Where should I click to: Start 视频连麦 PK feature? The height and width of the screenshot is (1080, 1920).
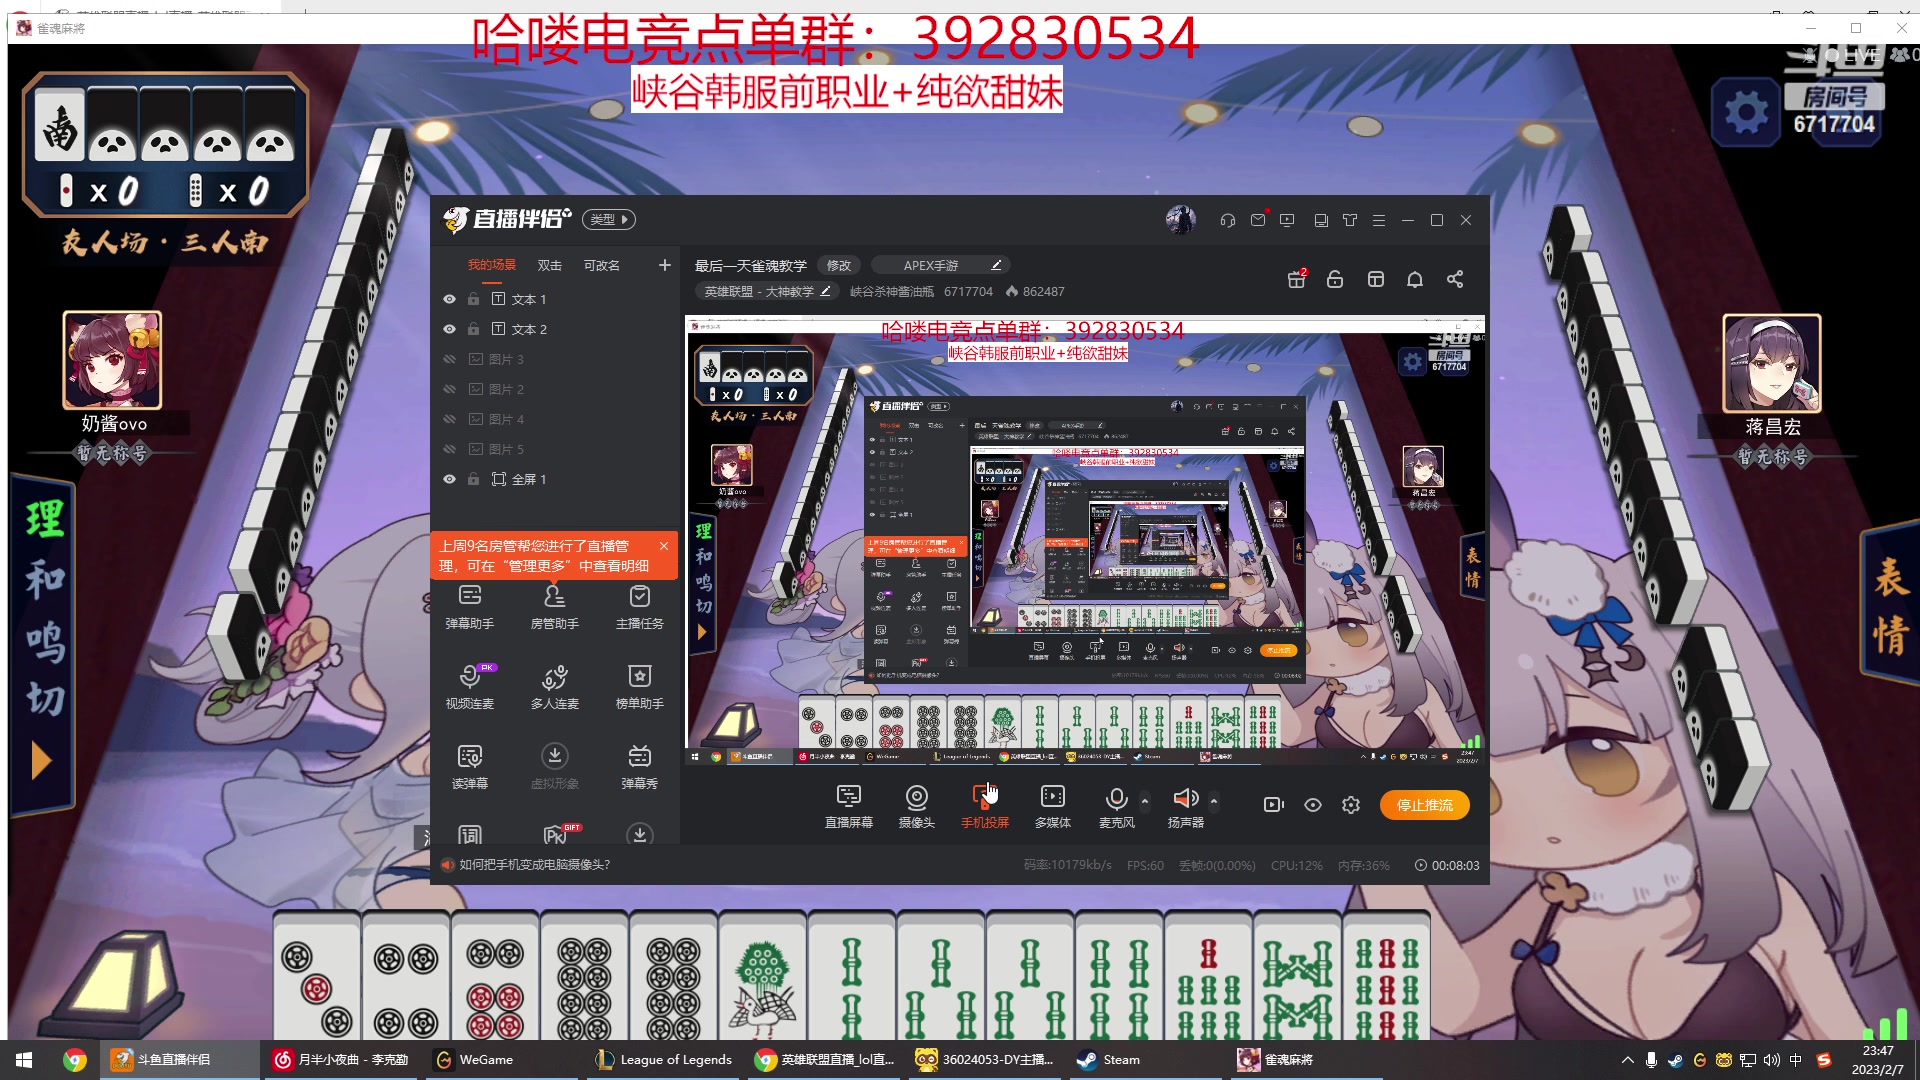pyautogui.click(x=470, y=686)
